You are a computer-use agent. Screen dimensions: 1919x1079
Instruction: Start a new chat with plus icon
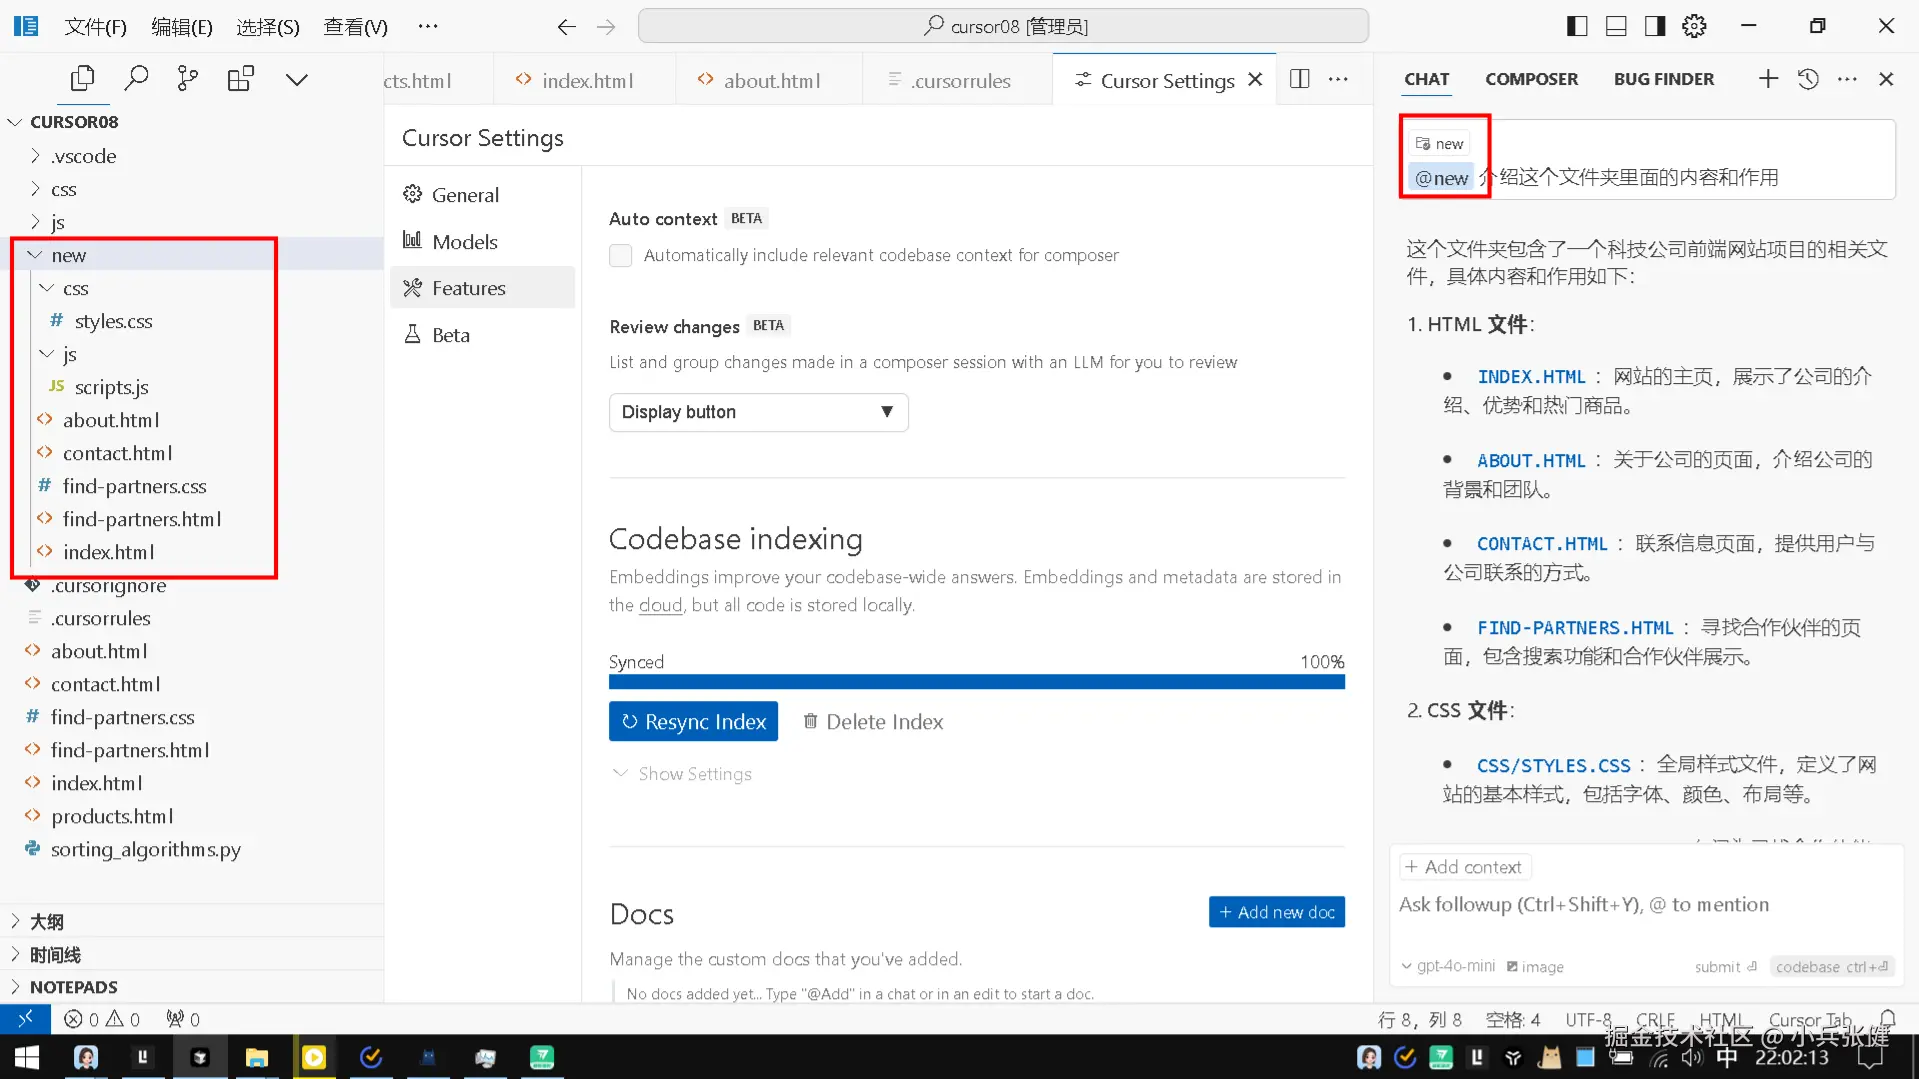tap(1768, 79)
